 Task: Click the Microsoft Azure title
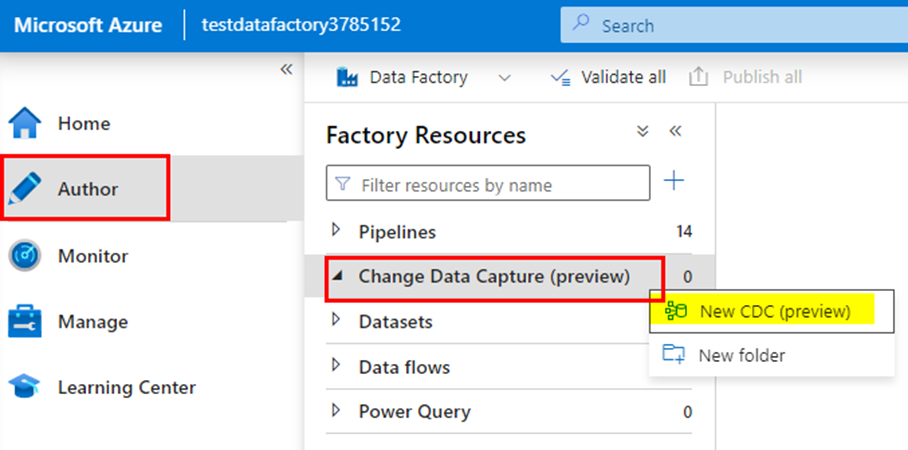coord(88,25)
